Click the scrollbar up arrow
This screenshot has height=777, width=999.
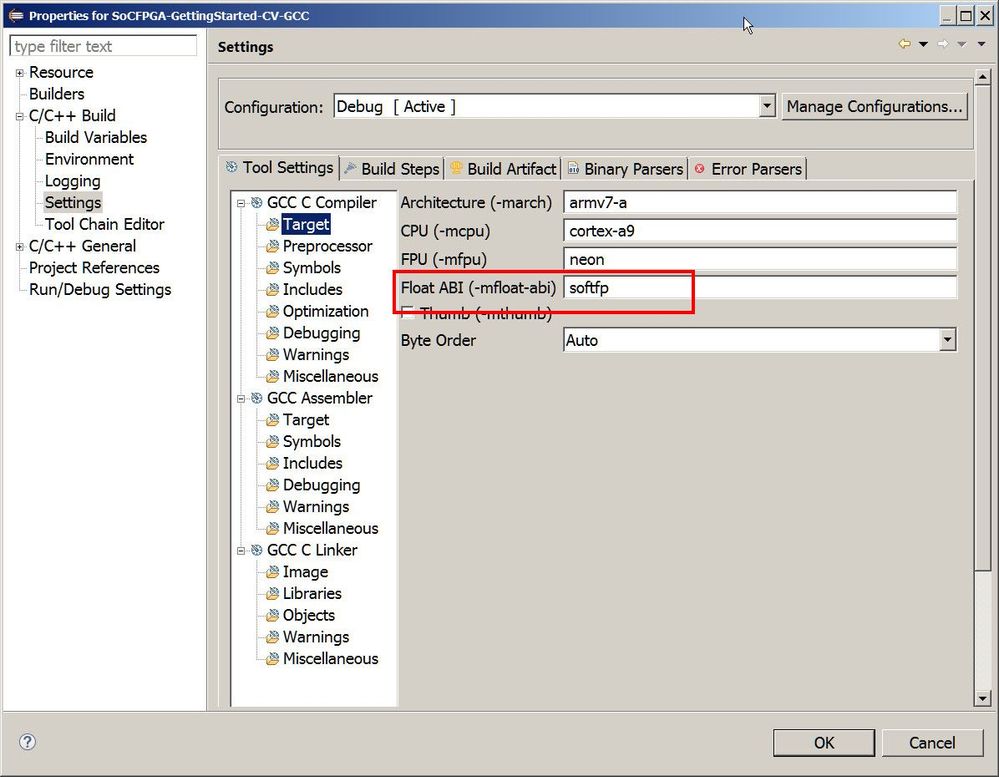coord(982,77)
